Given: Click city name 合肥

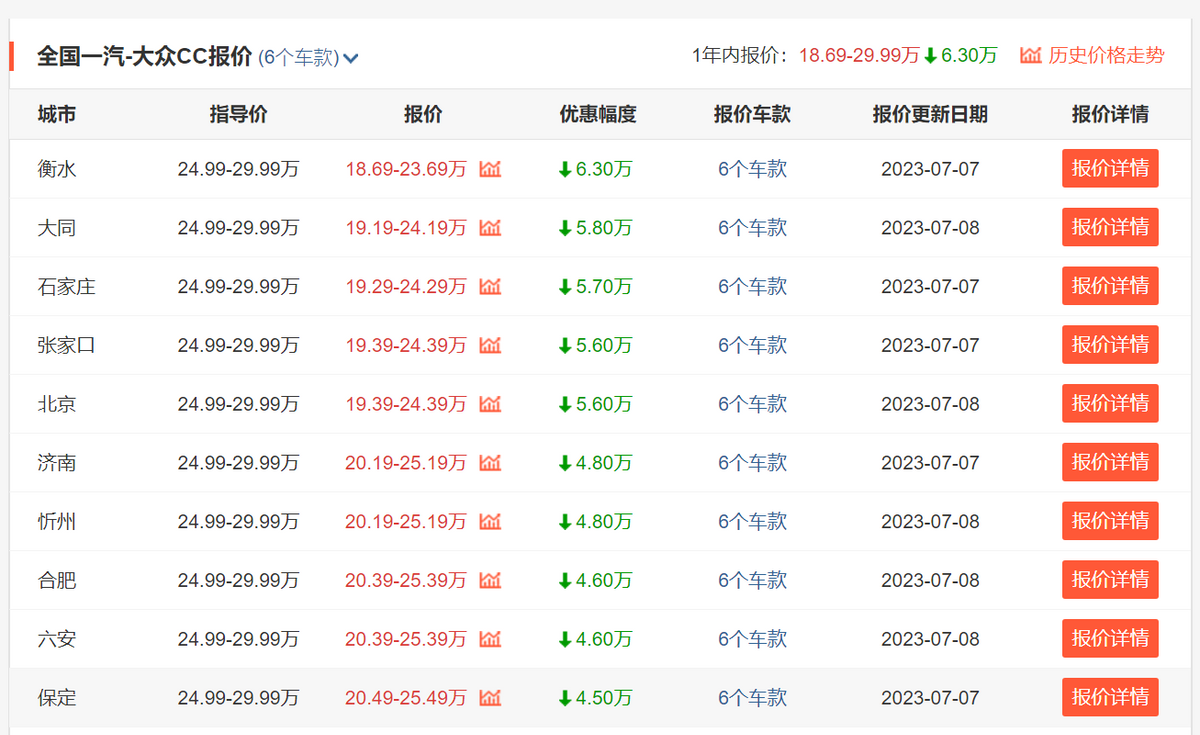Looking at the screenshot, I should tap(57, 580).
